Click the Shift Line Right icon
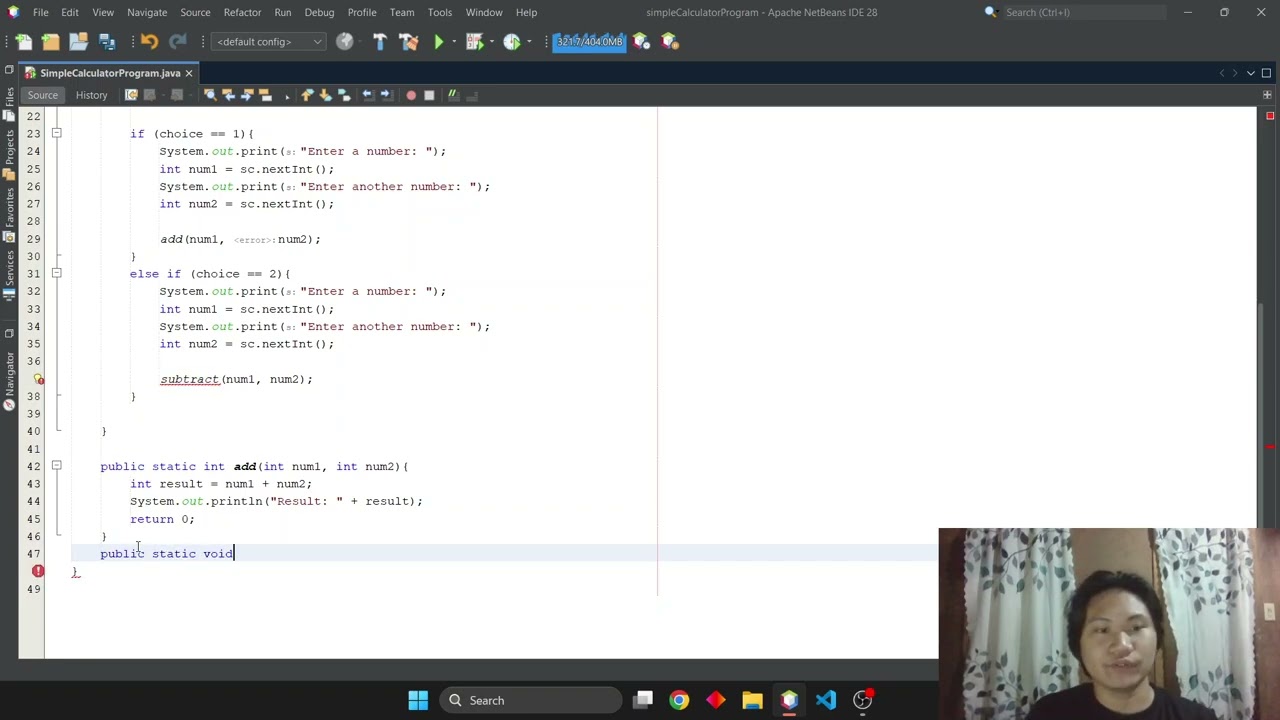The height and width of the screenshot is (720, 1280). tap(385, 95)
